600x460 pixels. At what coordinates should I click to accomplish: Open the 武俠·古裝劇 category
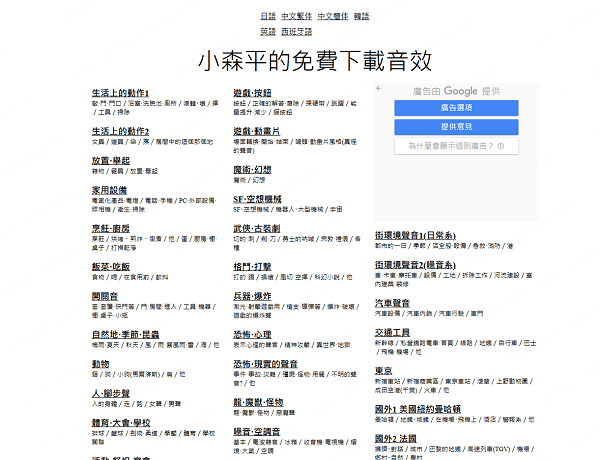[256, 228]
